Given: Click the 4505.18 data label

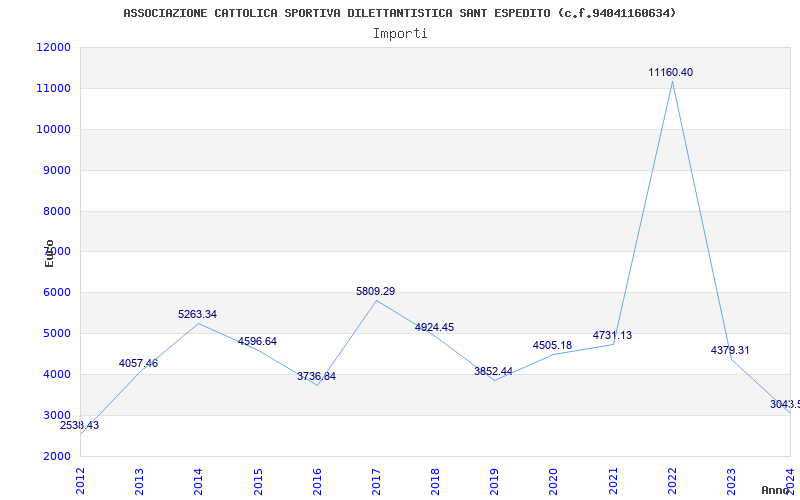Looking at the screenshot, I should point(553,345).
